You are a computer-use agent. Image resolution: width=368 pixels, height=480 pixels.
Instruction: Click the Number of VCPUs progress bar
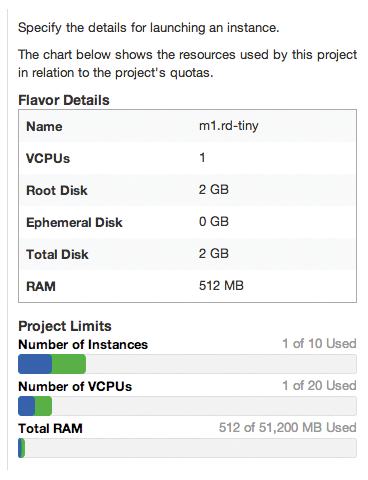(187, 406)
